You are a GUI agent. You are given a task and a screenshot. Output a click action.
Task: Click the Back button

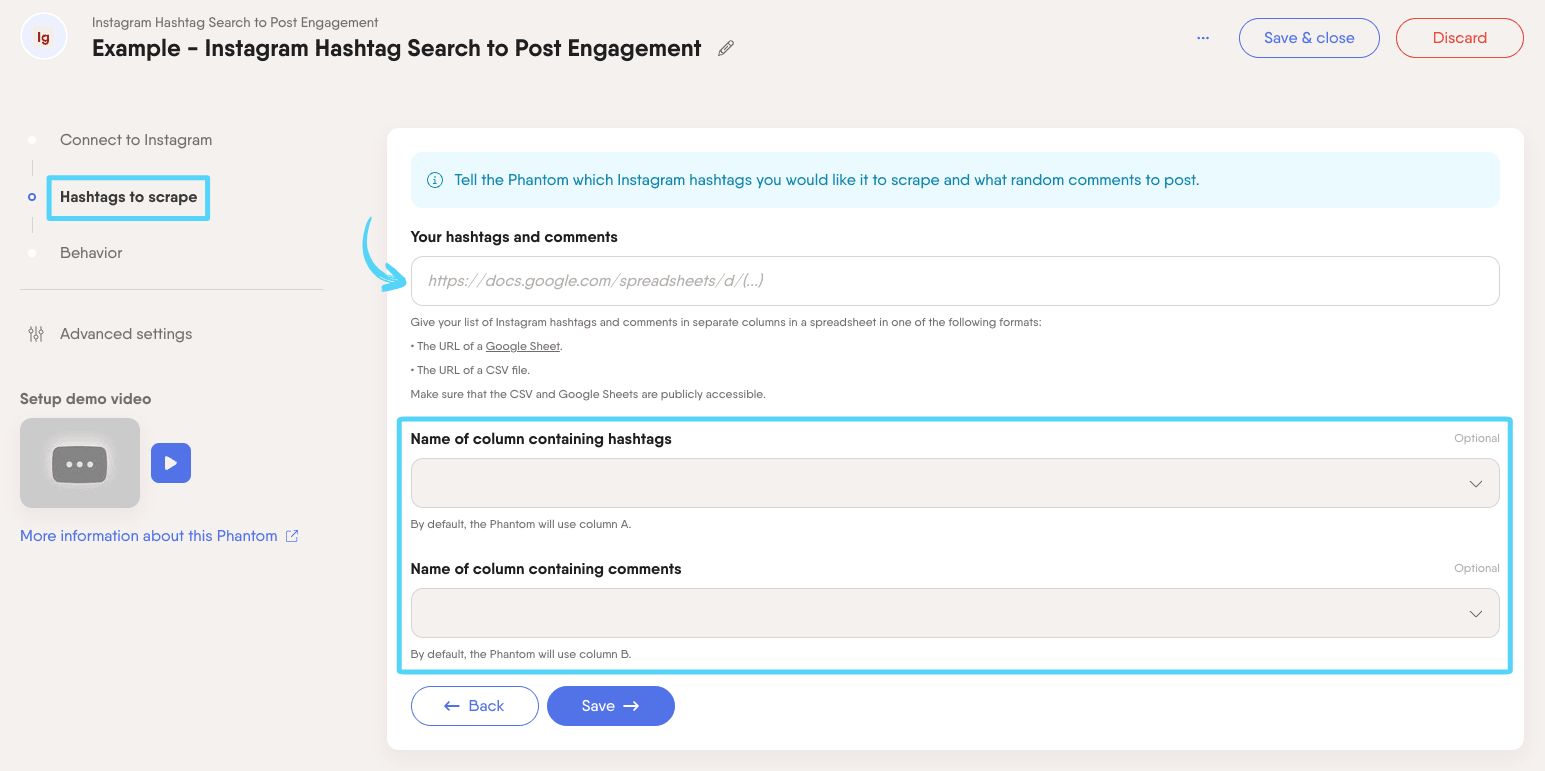click(x=474, y=706)
